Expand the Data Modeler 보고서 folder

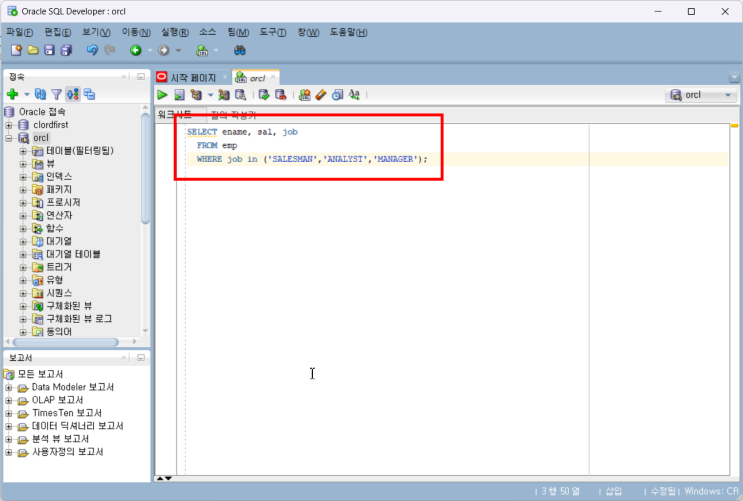(x=9, y=388)
